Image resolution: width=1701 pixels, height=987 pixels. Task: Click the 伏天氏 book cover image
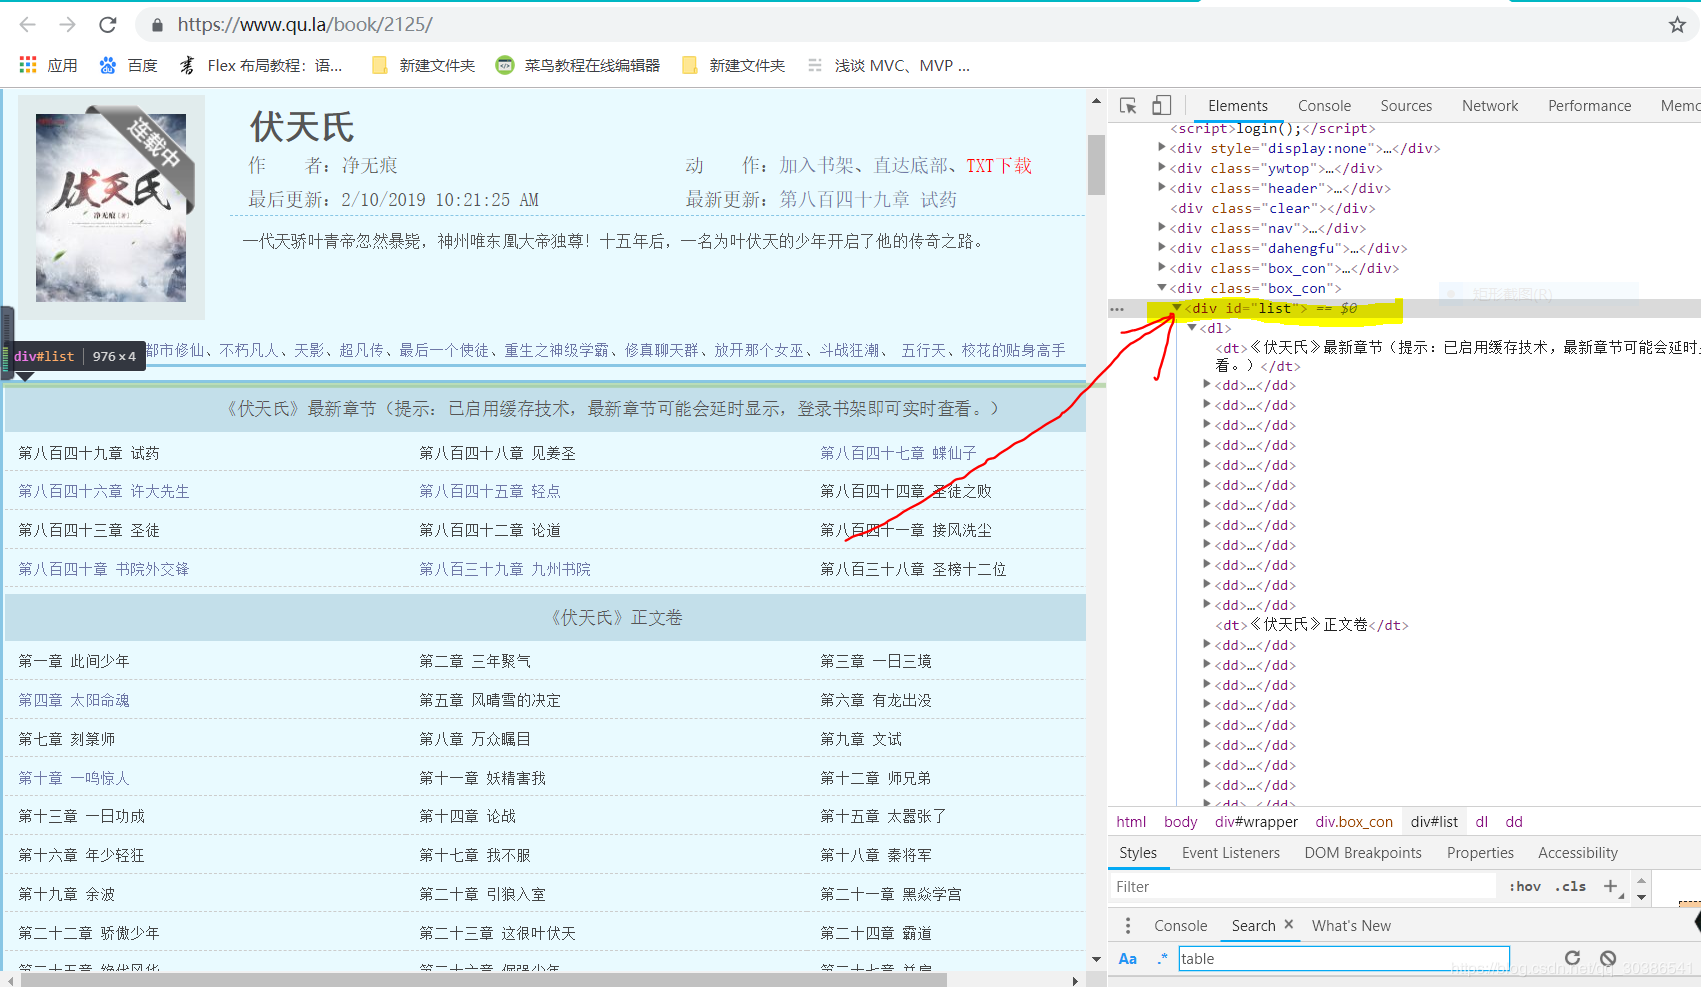111,207
